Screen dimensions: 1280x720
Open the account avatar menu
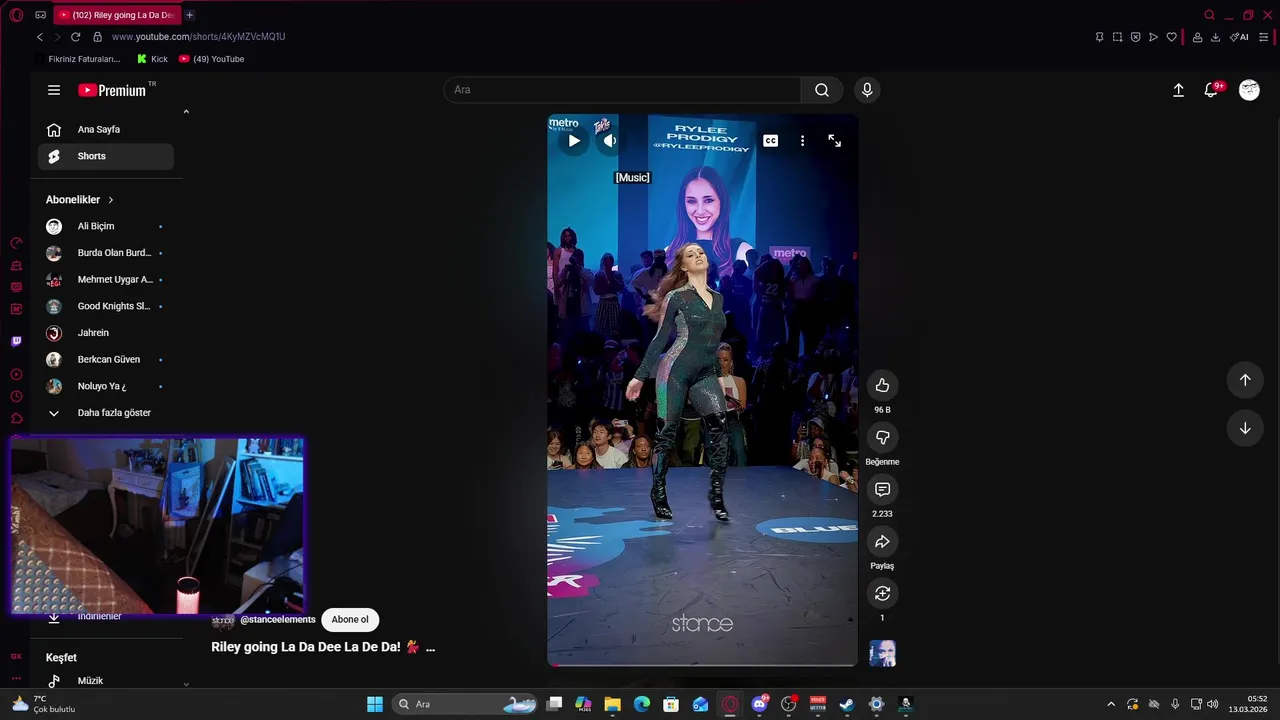point(1249,90)
